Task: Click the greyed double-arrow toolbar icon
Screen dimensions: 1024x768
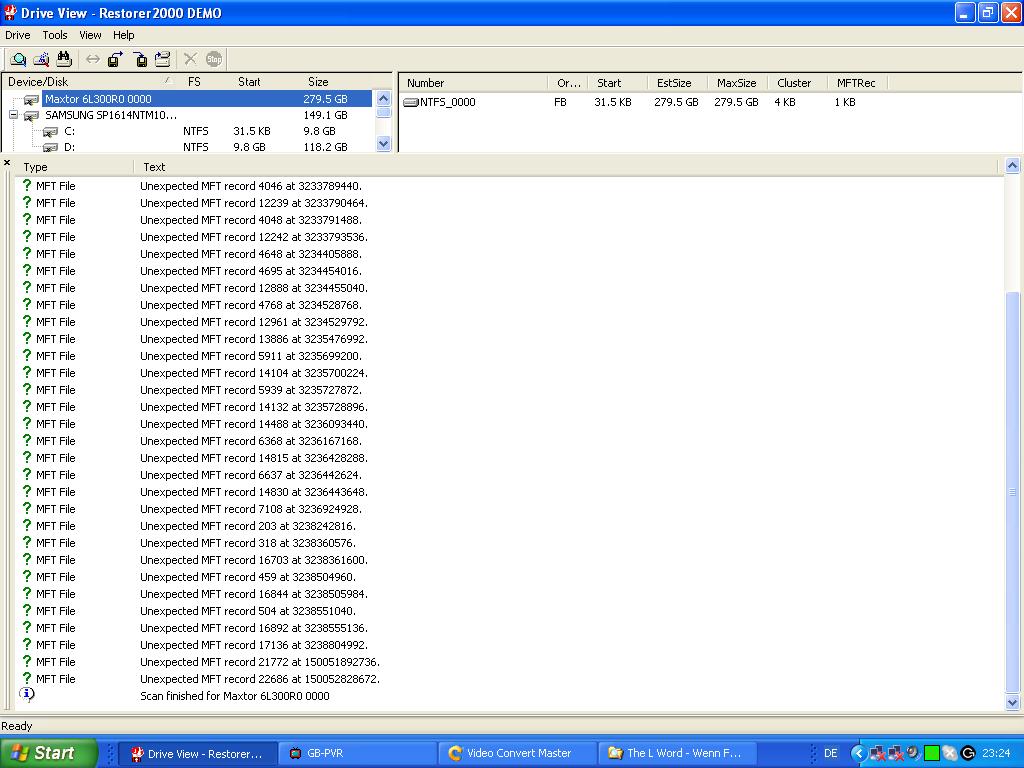Action: 93,59
